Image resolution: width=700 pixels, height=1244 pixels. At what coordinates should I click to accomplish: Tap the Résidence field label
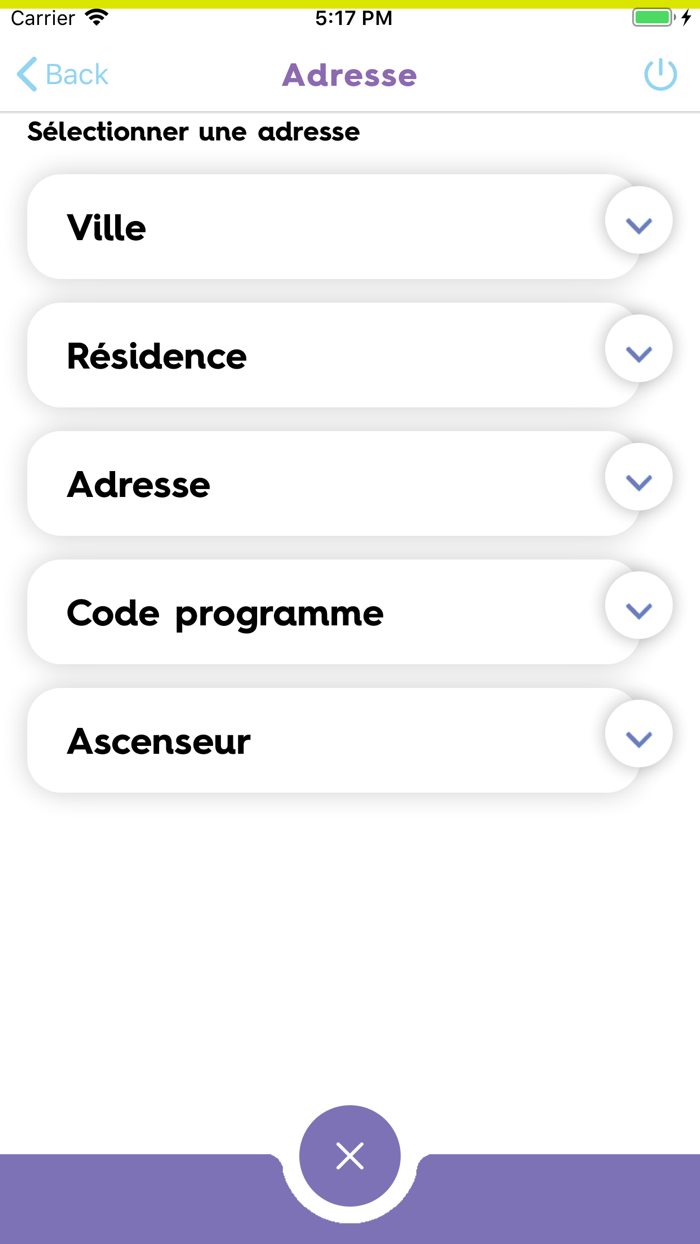coord(156,356)
